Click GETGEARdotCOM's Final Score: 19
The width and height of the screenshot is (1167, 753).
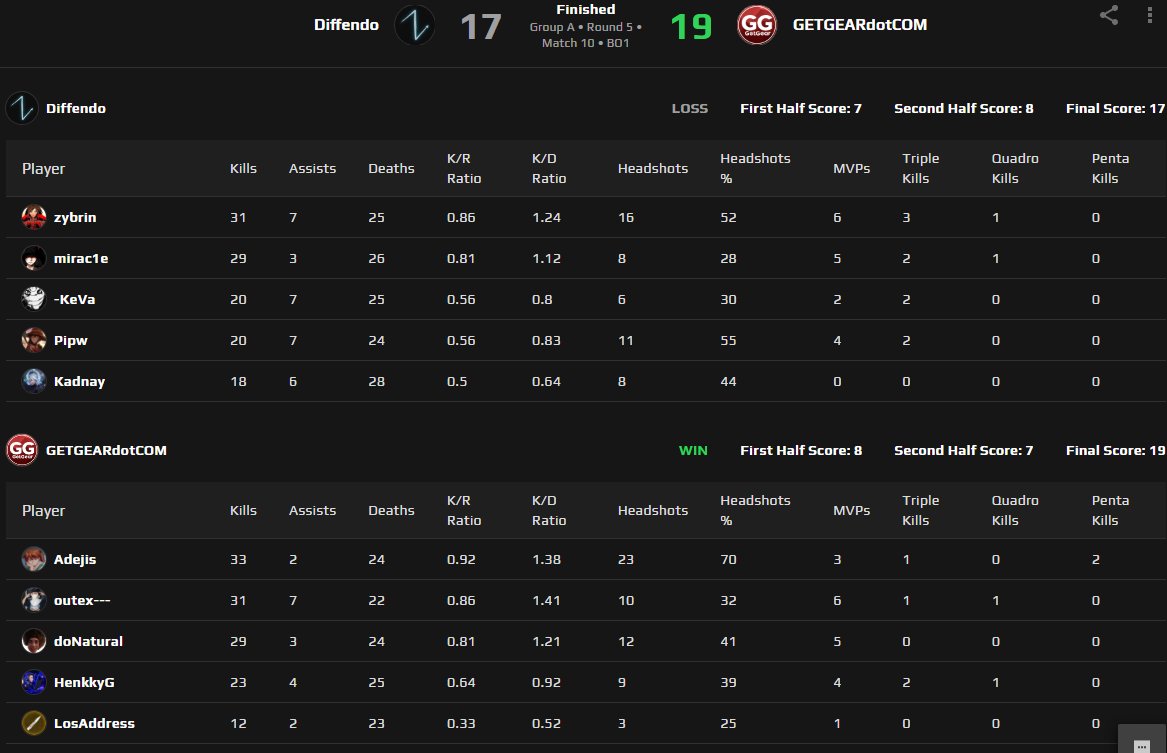tap(1115, 450)
